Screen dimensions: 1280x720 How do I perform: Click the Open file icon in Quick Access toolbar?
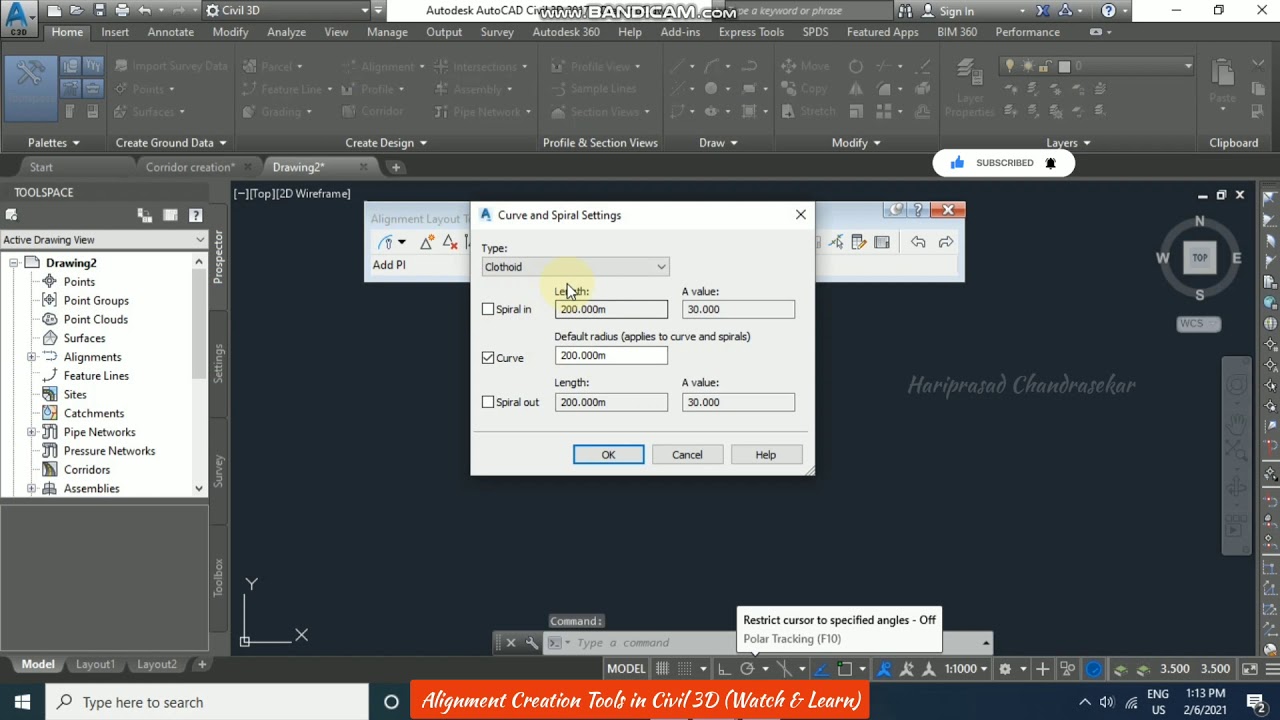click(x=76, y=11)
